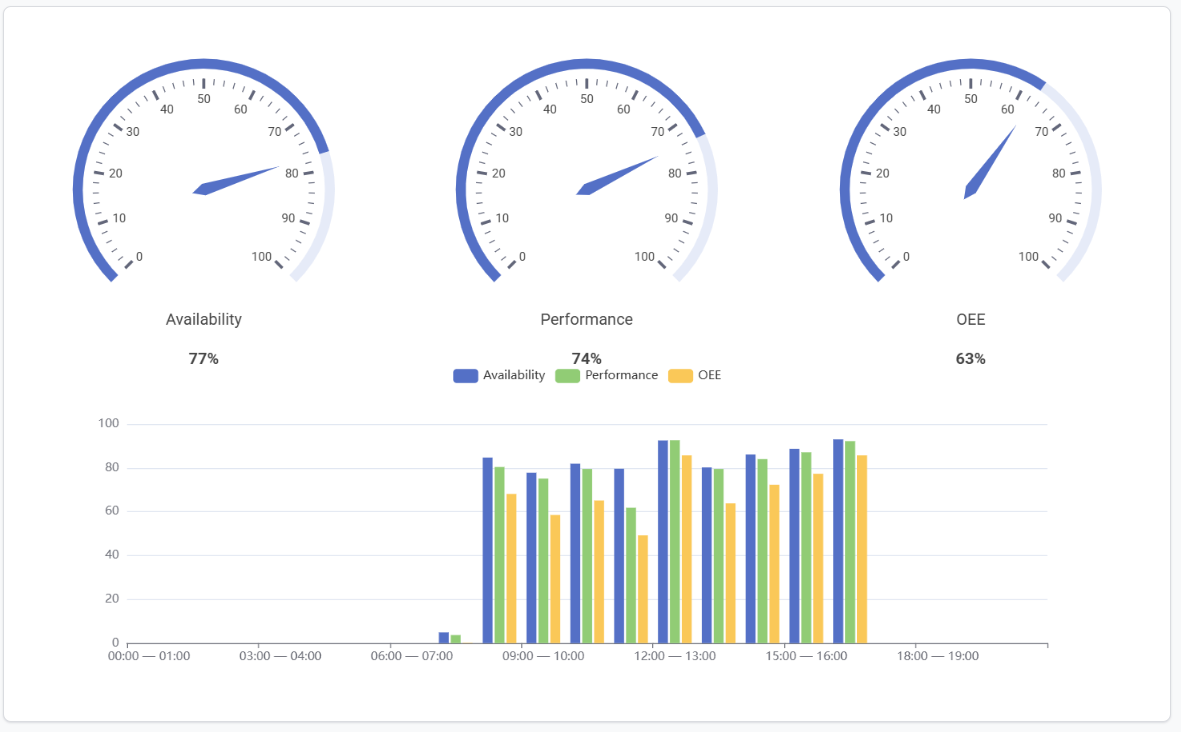Click the 09:00 — 10:00 axis label
Image resolution: width=1181 pixels, height=732 pixels.
click(x=543, y=656)
